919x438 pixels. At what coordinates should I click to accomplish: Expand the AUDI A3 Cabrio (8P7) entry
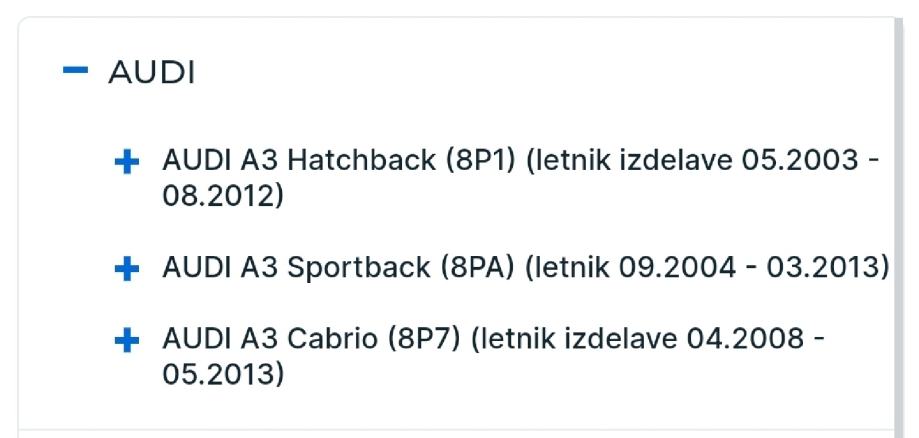pos(127,341)
